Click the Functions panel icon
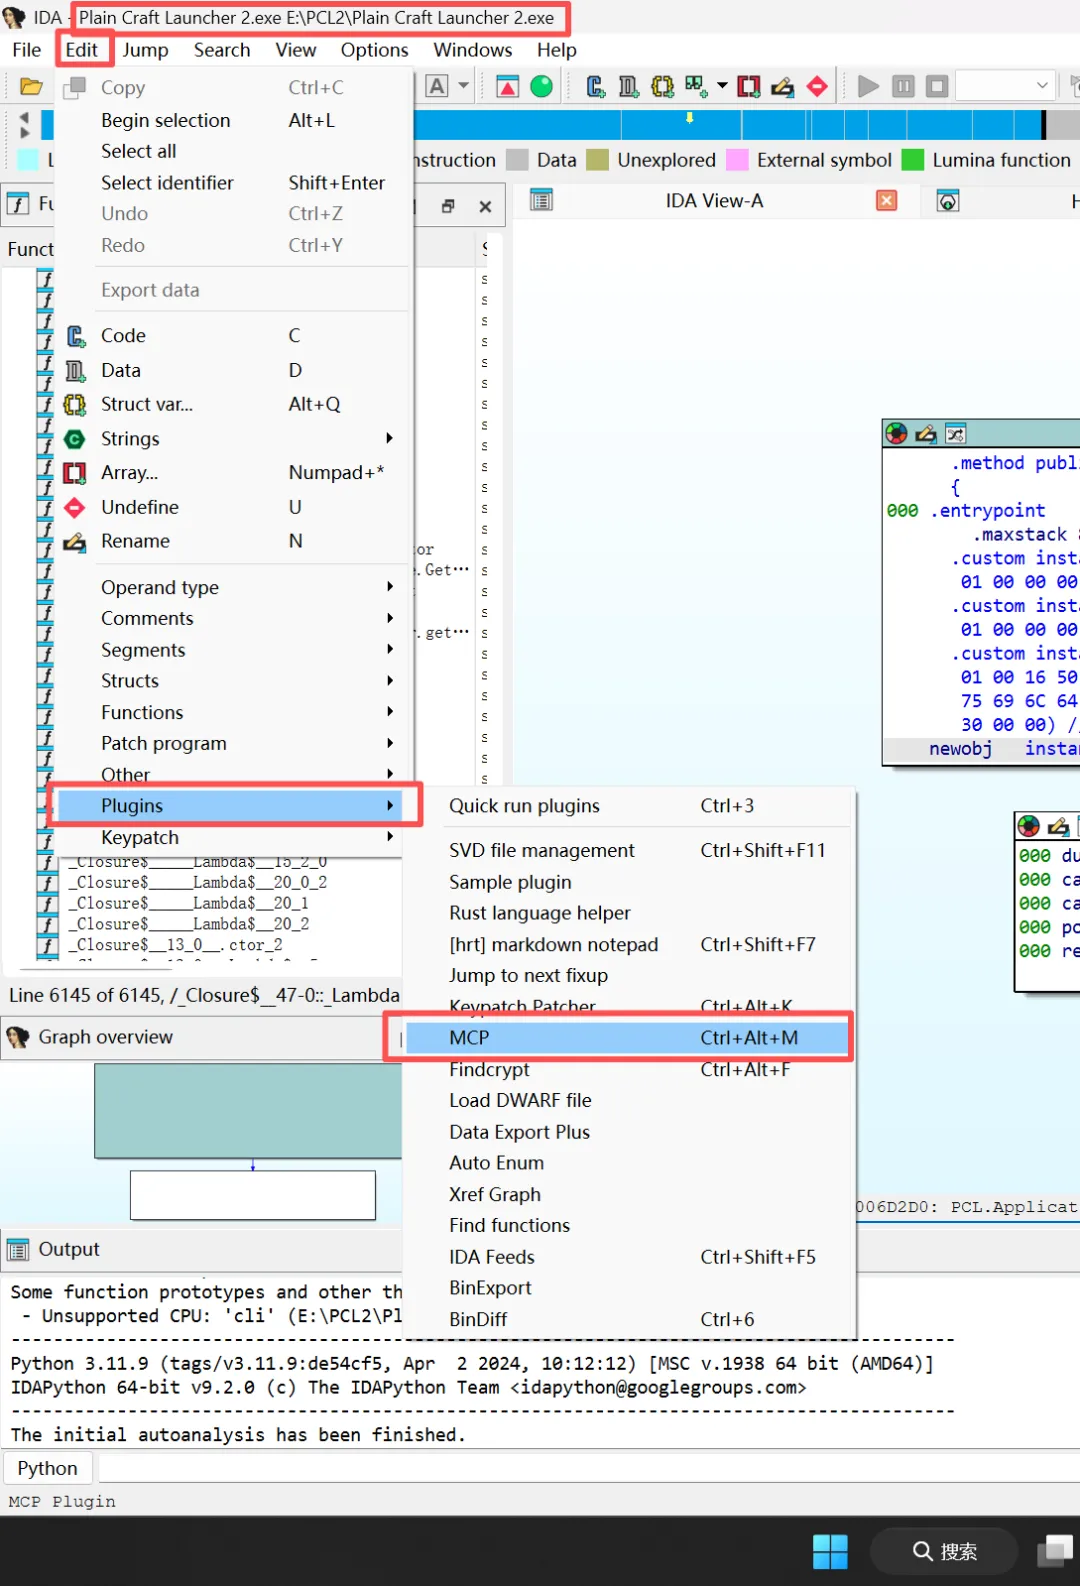The height and width of the screenshot is (1586, 1080). click(18, 204)
